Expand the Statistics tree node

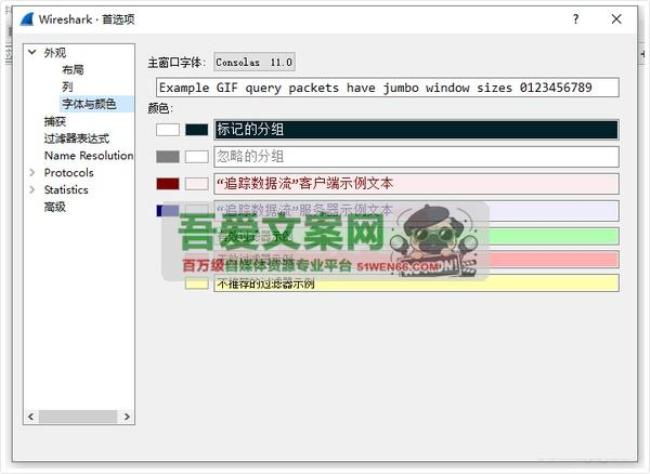click(32, 190)
